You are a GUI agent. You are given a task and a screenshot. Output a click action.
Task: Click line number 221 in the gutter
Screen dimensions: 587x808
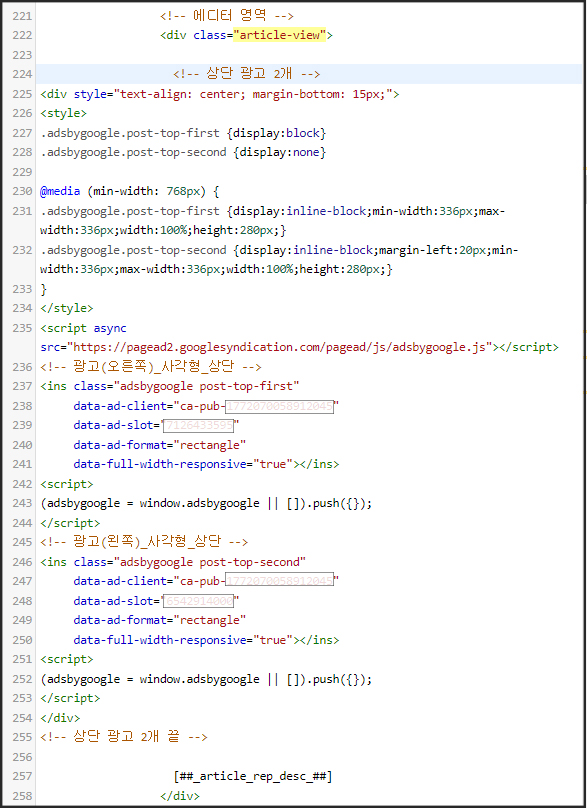pos(22,16)
